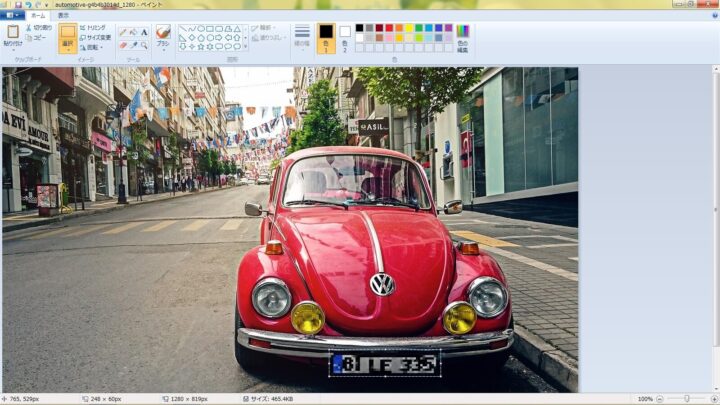This screenshot has width=720, height=405.
Task: Click the vertical scrollbar on the right
Action: click(x=716, y=207)
